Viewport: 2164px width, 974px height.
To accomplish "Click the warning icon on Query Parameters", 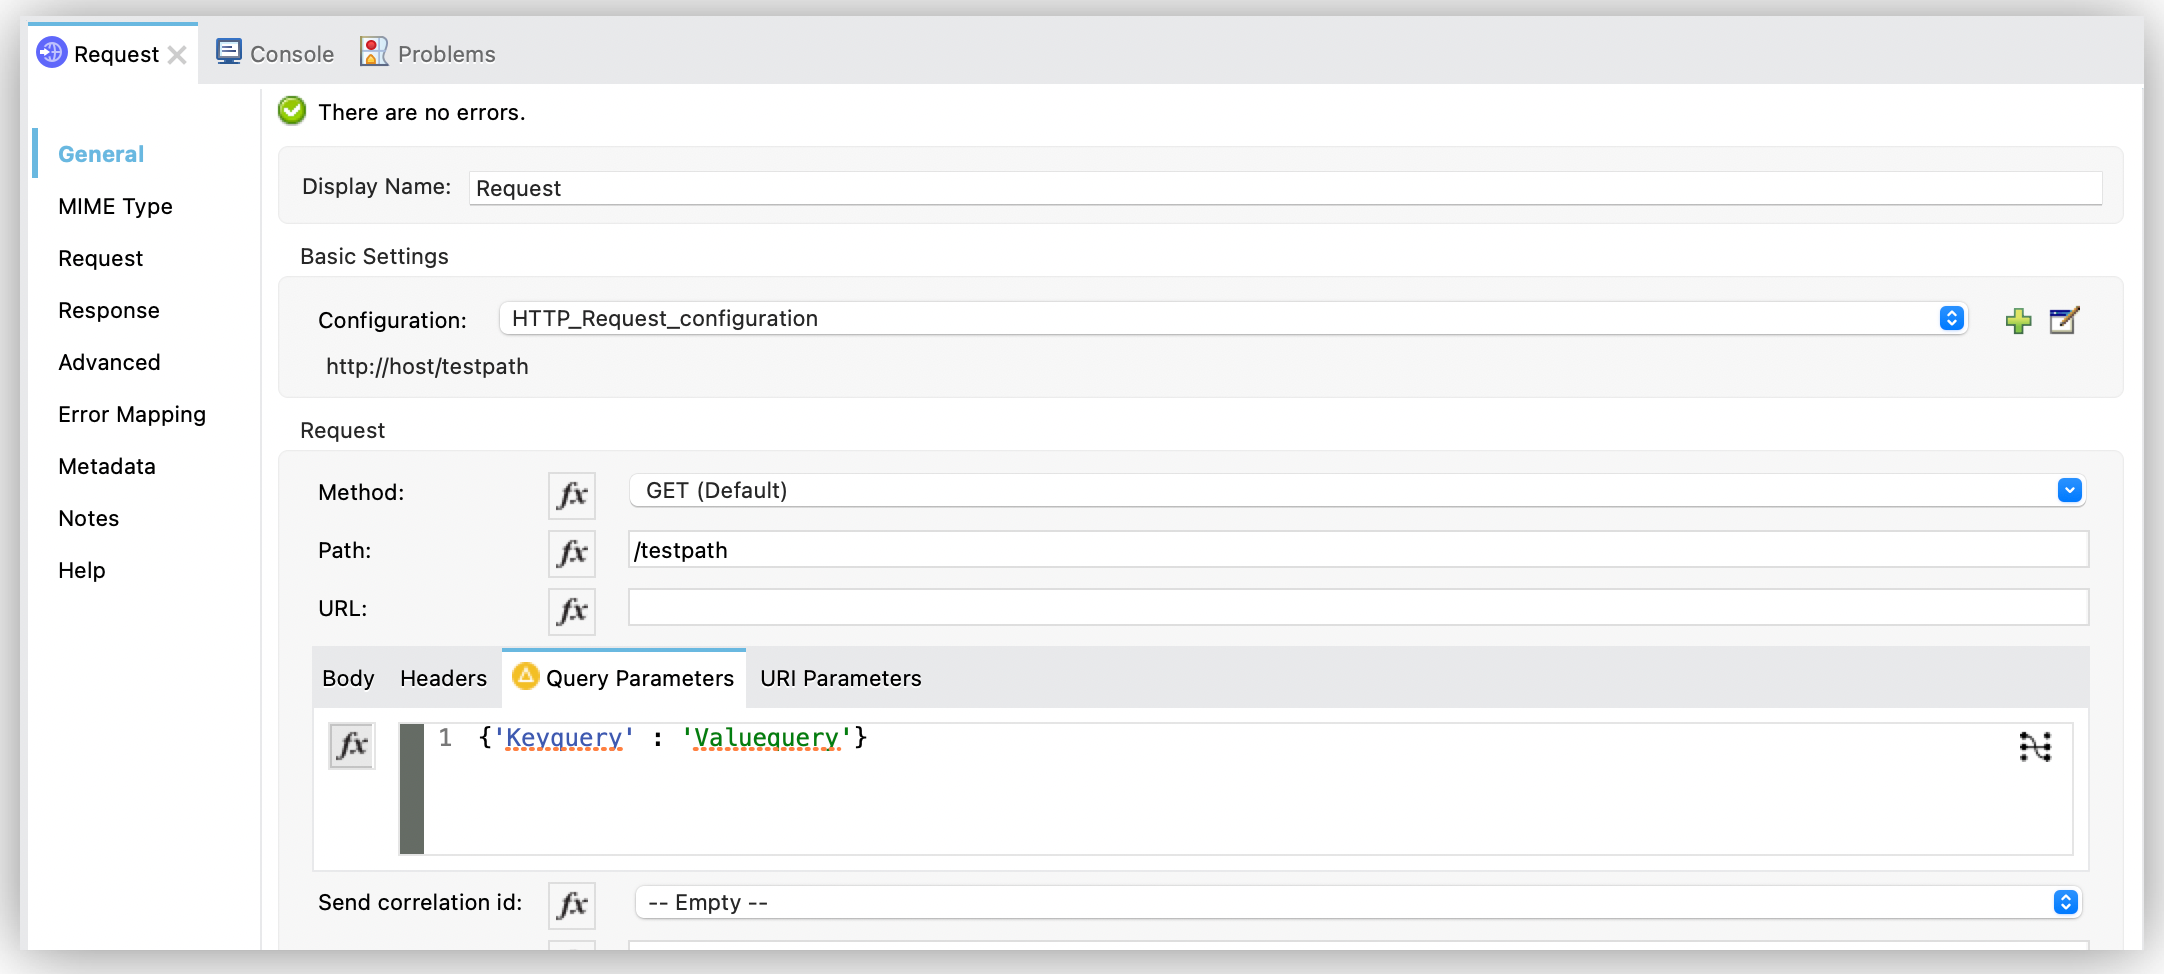I will coord(526,677).
